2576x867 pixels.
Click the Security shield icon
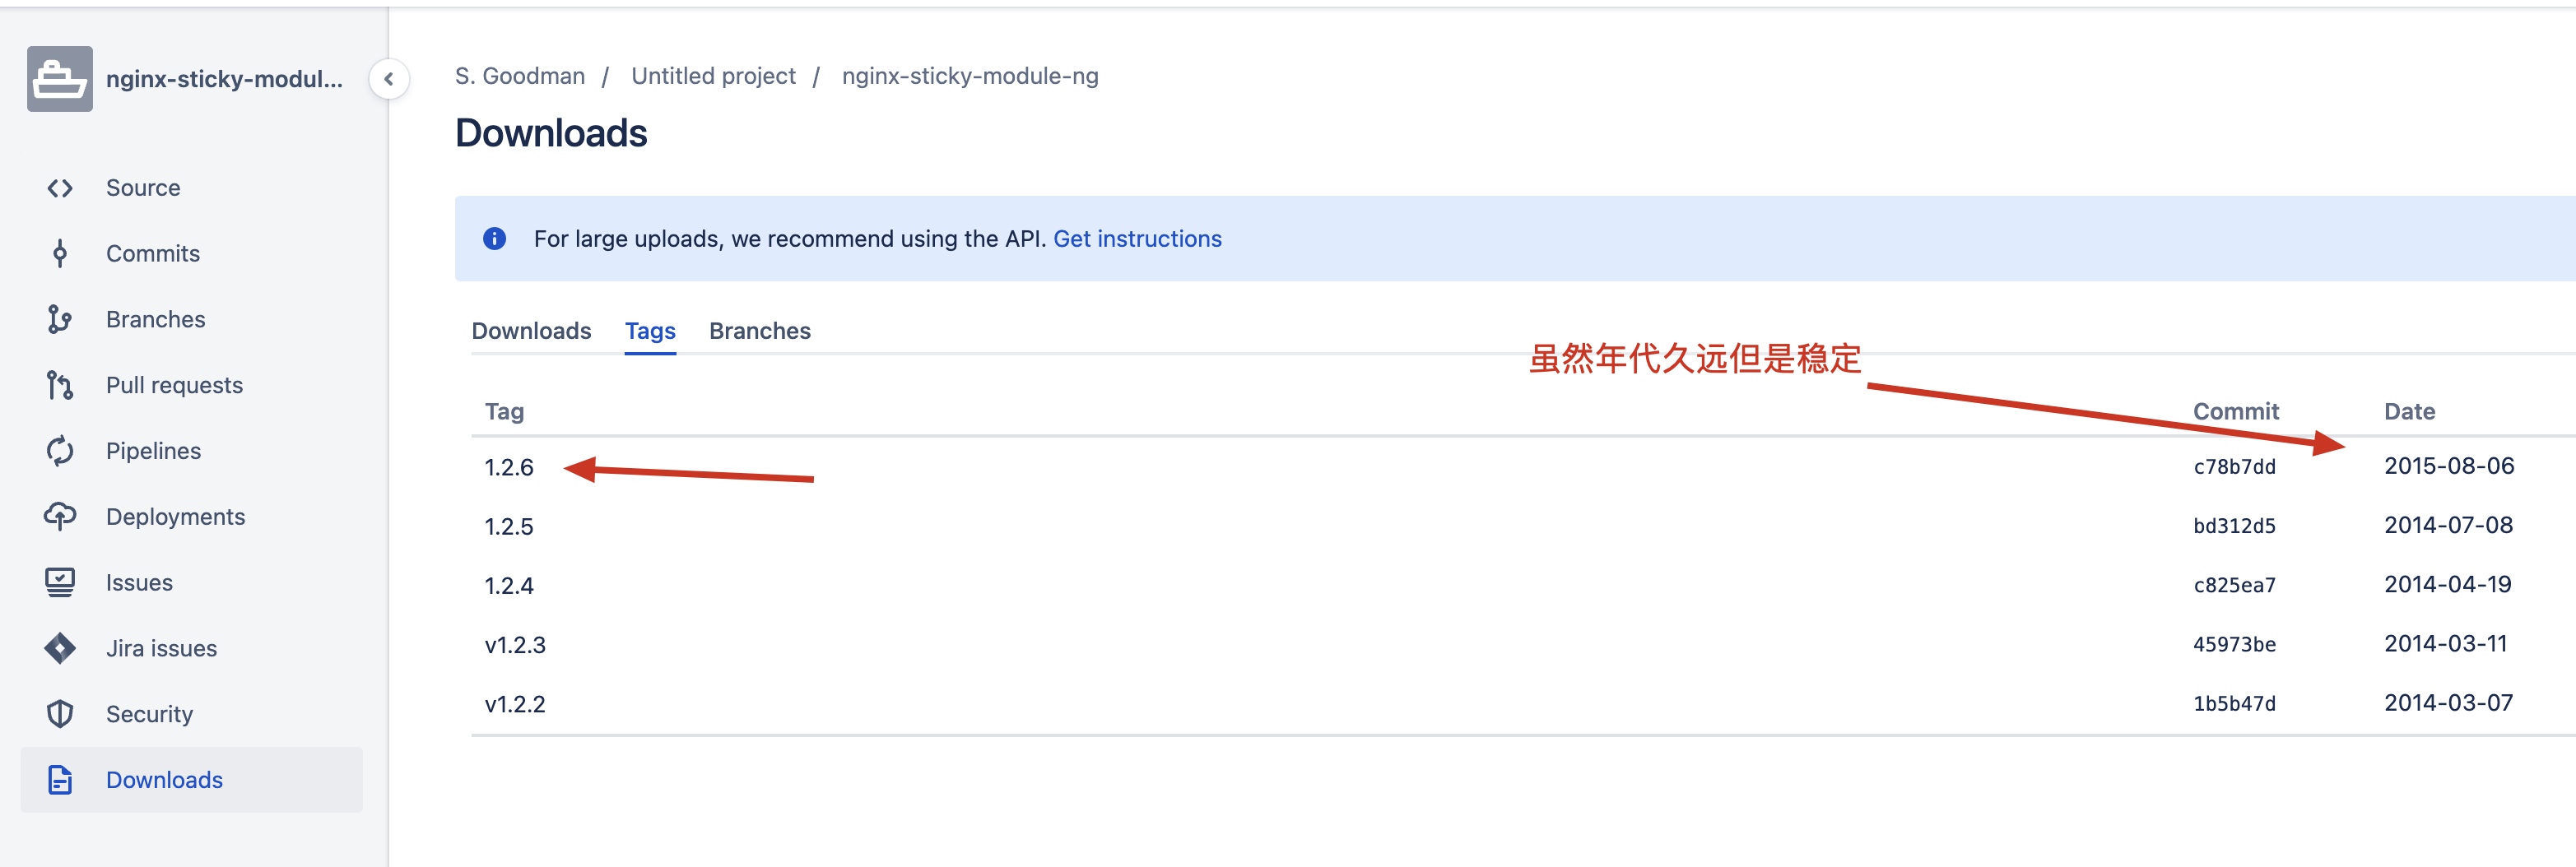coord(60,713)
